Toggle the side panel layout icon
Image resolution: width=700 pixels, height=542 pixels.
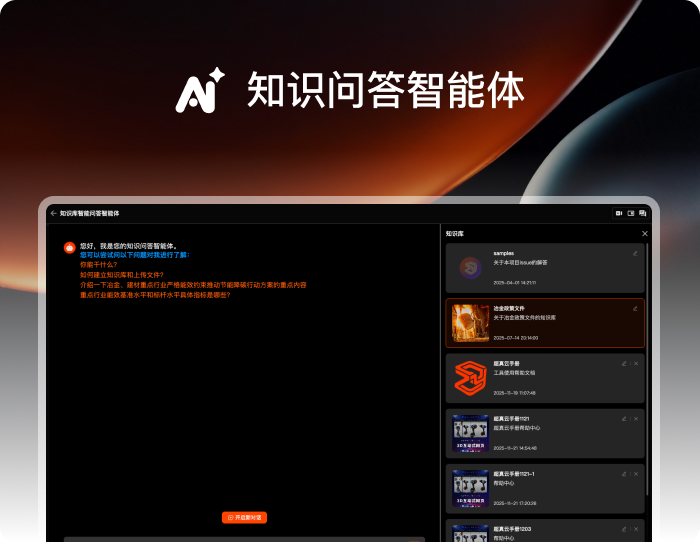point(631,213)
